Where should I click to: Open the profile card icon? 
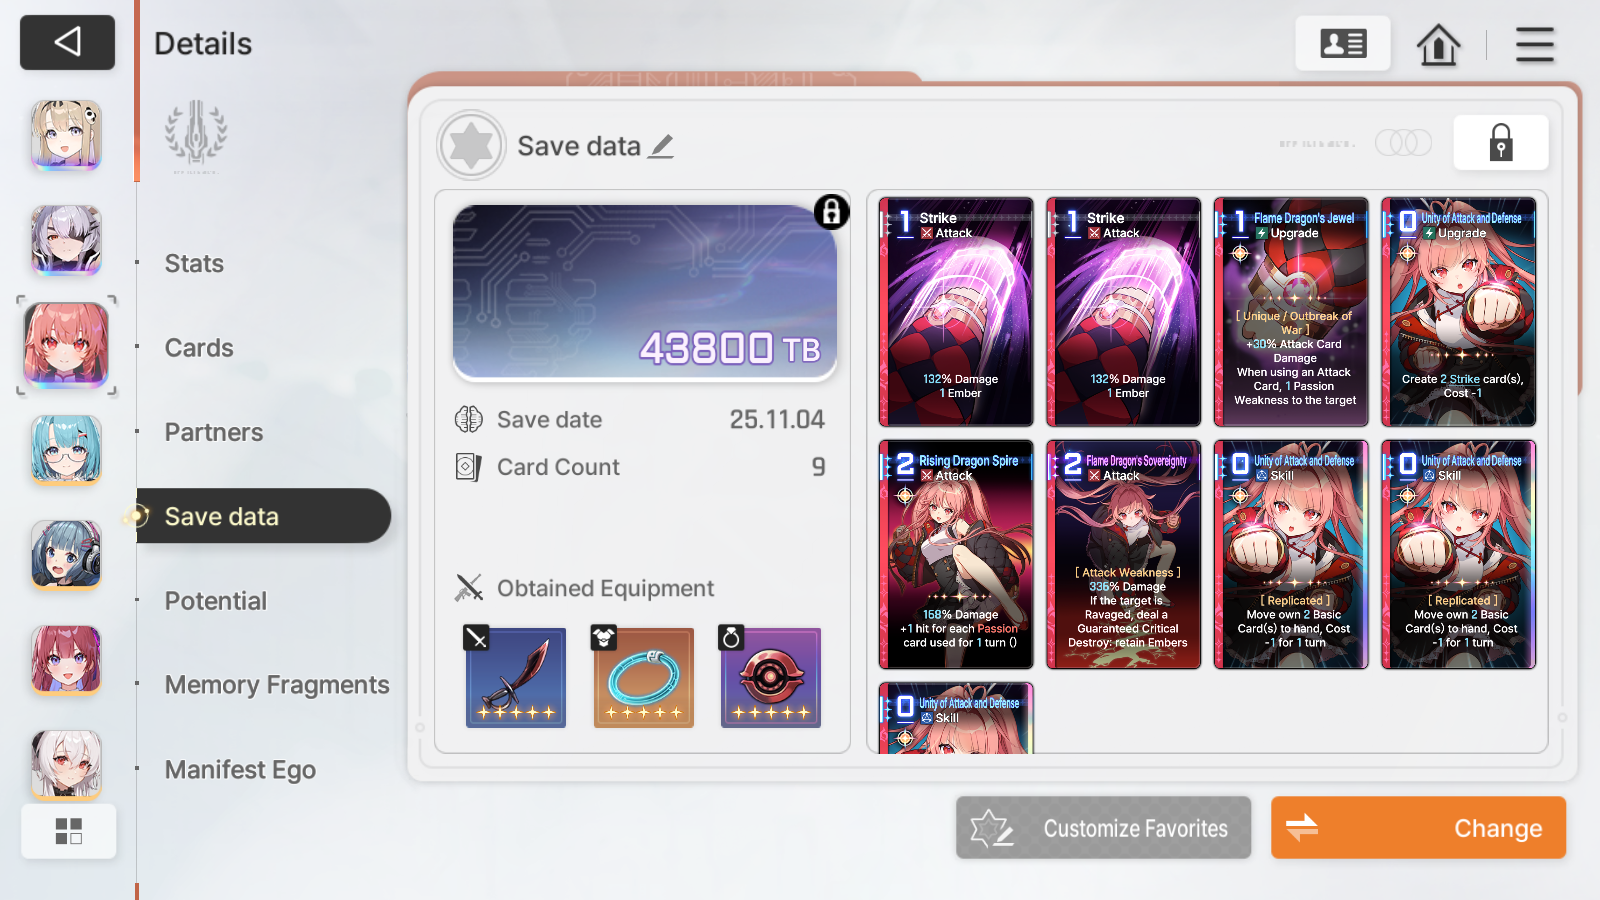(1343, 43)
